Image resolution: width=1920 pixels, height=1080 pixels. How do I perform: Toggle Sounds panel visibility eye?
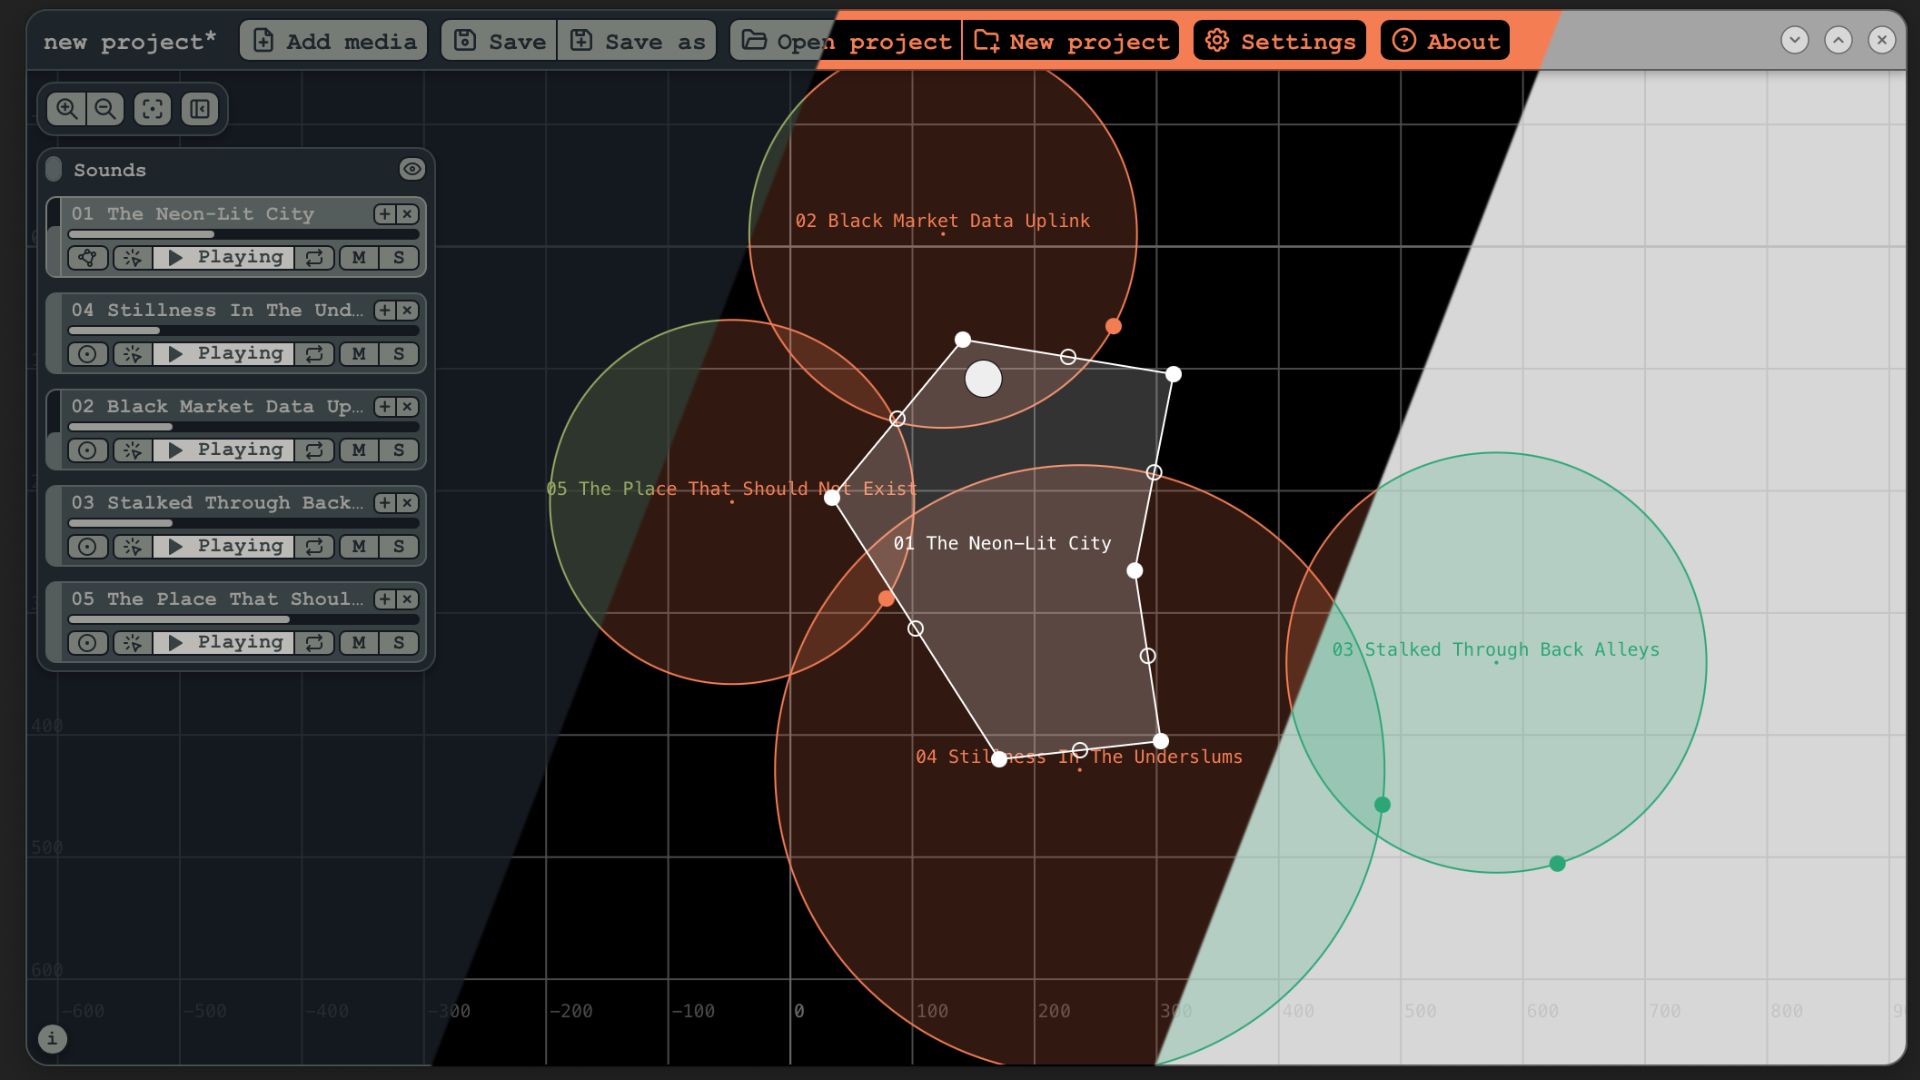pyautogui.click(x=412, y=169)
